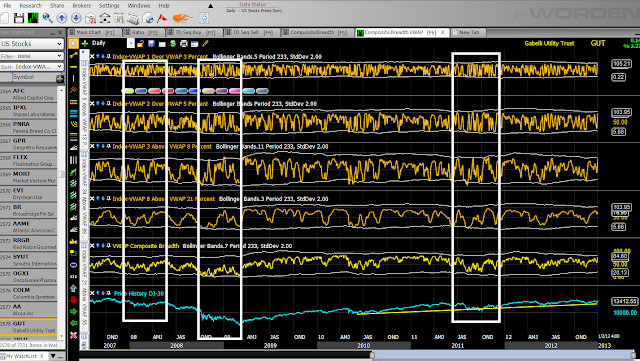Select the pointer arrow drawing tool
The image size is (640, 361).
(73, 44)
